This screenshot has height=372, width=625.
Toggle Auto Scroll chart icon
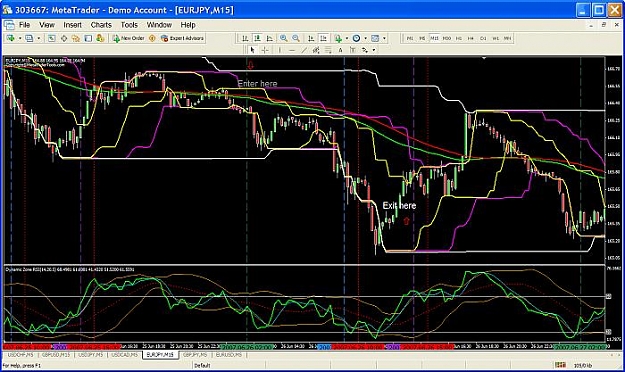point(311,38)
